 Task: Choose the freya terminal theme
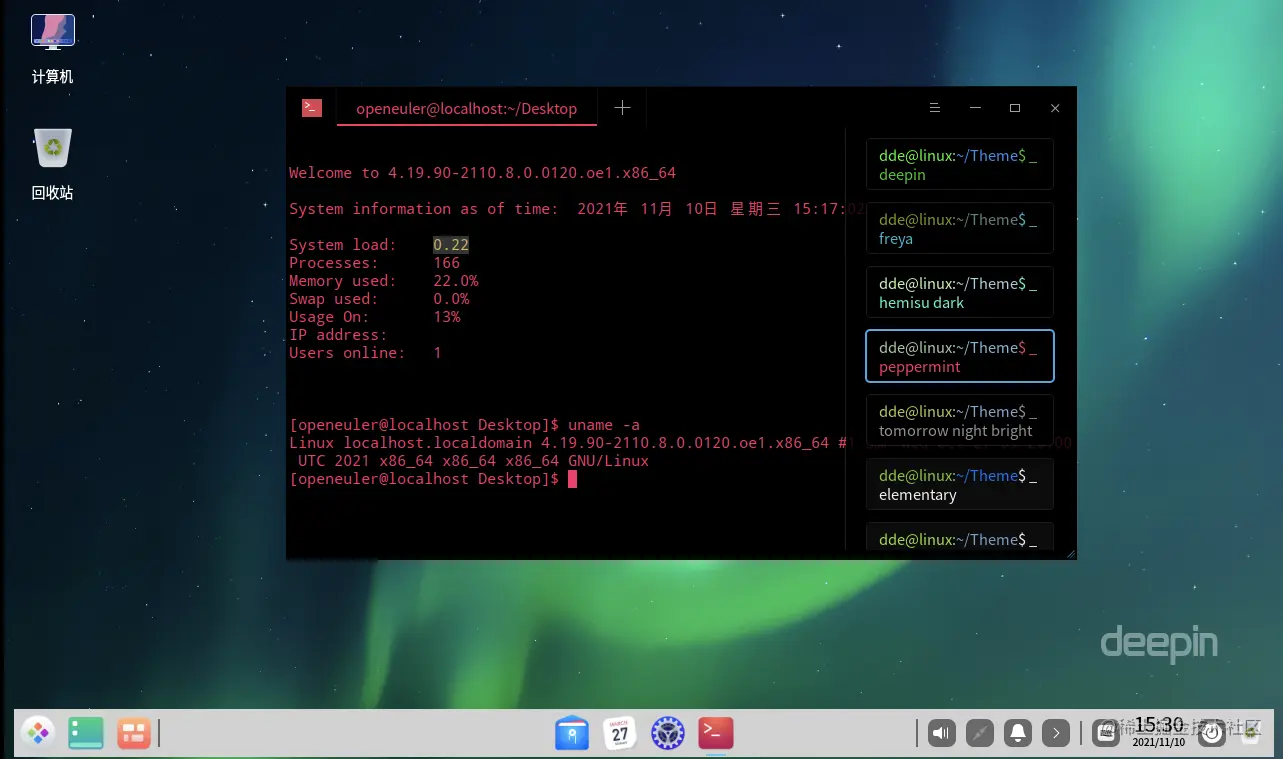click(x=959, y=228)
